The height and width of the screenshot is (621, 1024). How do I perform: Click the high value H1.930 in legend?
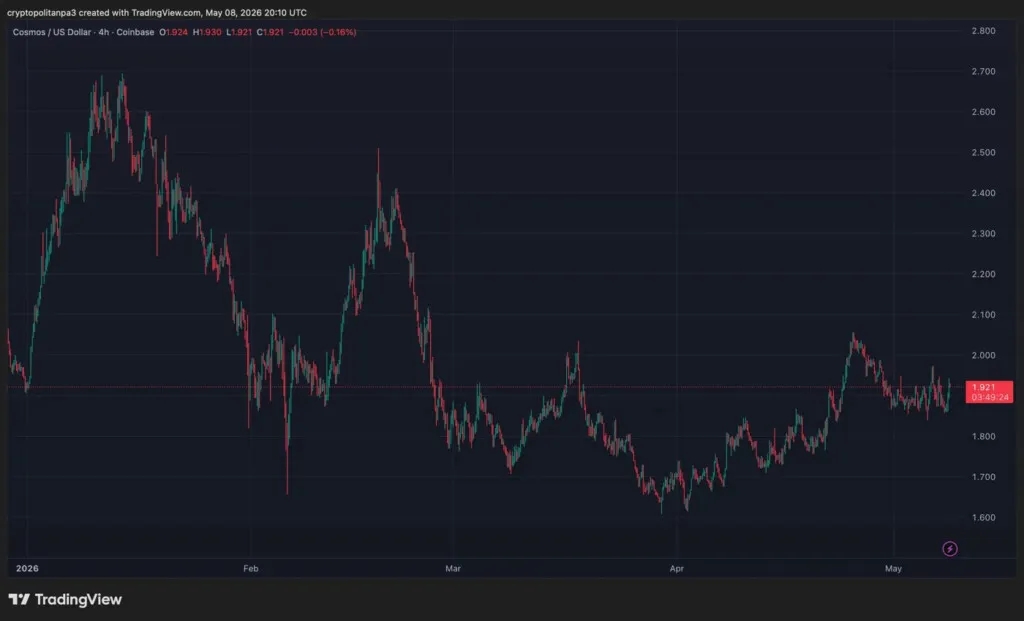point(207,32)
